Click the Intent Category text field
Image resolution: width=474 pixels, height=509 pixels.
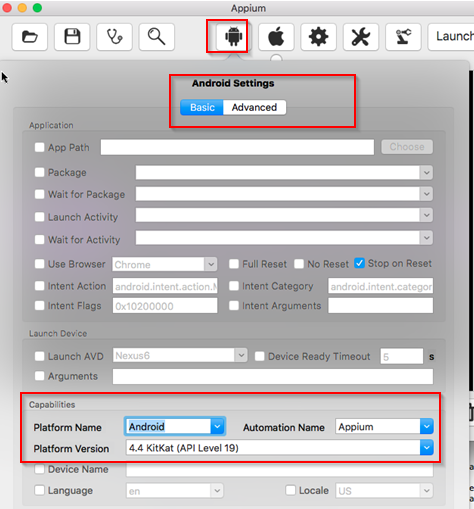tap(381, 286)
